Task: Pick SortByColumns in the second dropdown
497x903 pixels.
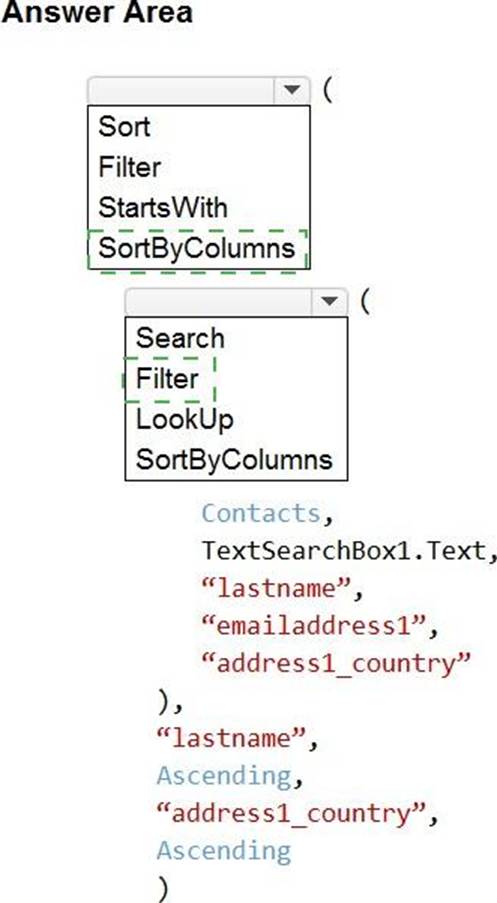Action: [234, 460]
